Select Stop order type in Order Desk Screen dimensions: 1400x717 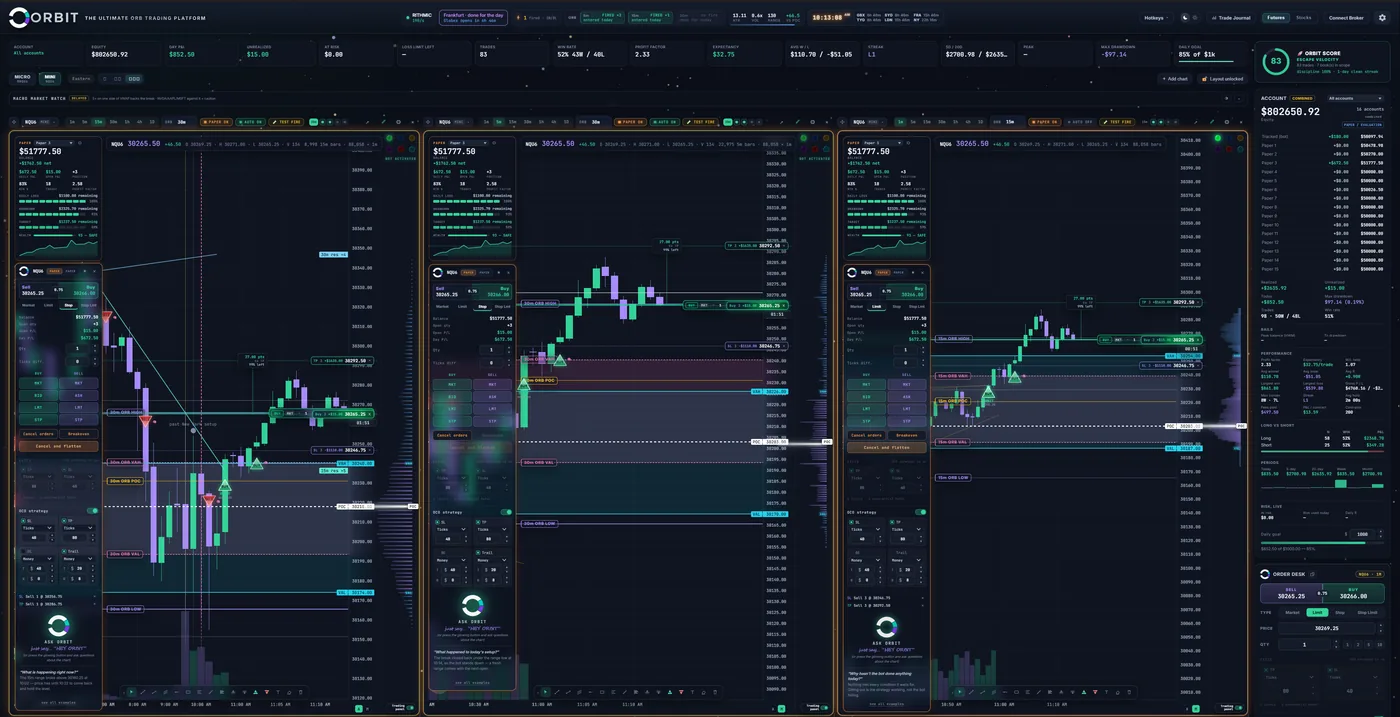1340,612
